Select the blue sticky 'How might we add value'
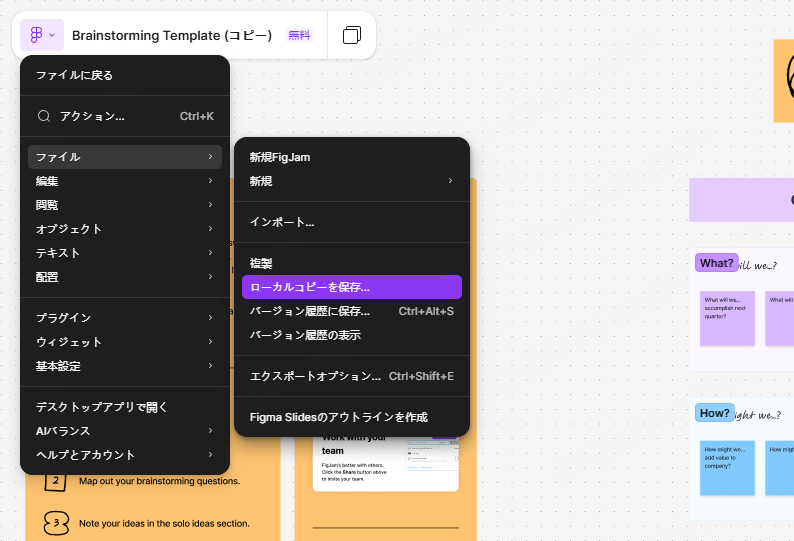This screenshot has height=541, width=794. tap(727, 468)
